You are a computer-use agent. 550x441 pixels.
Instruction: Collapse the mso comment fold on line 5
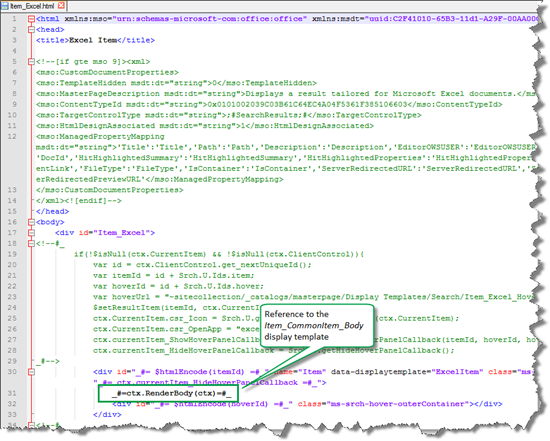(x=31, y=62)
